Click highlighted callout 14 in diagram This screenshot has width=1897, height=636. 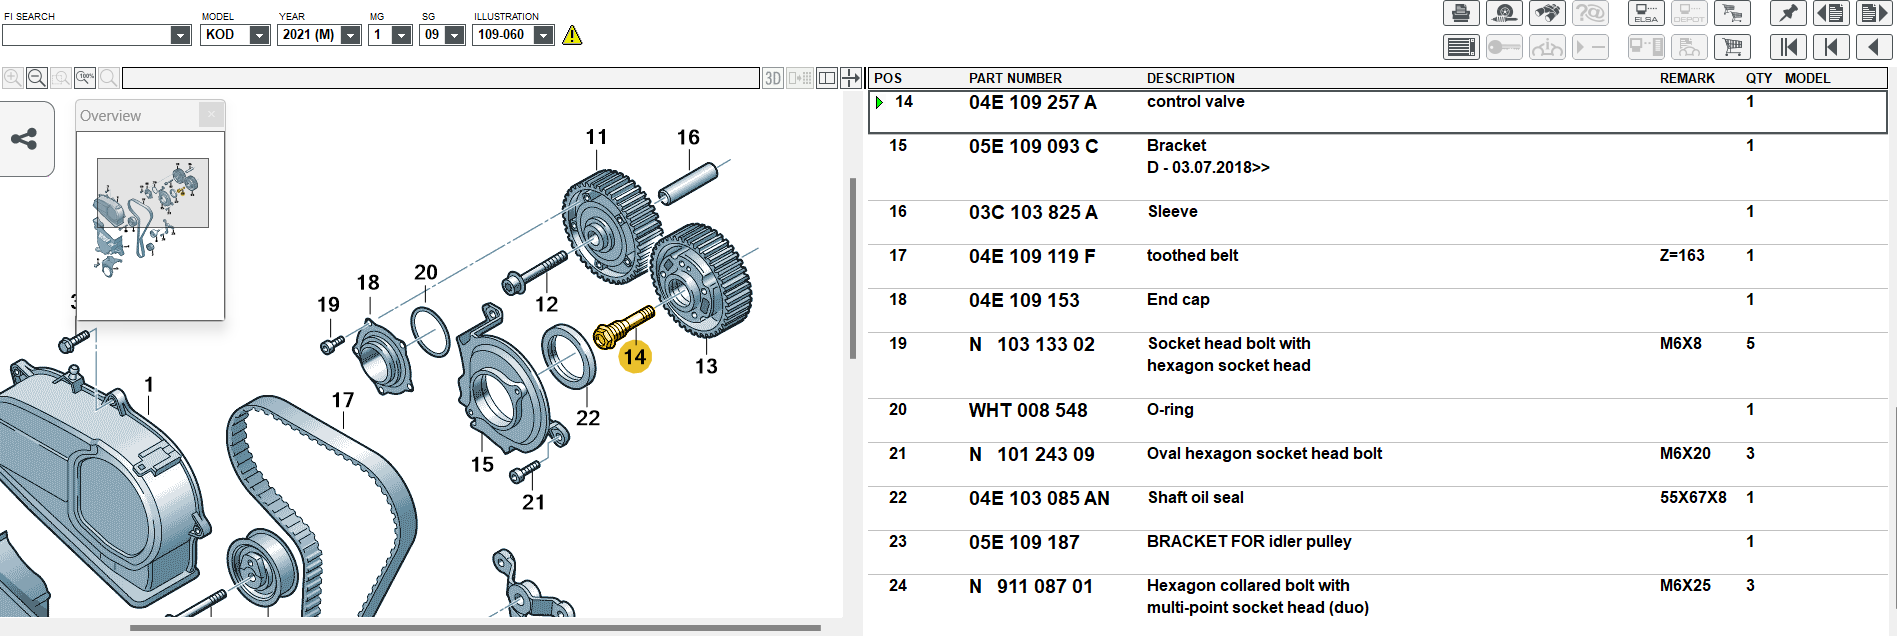[x=635, y=357]
